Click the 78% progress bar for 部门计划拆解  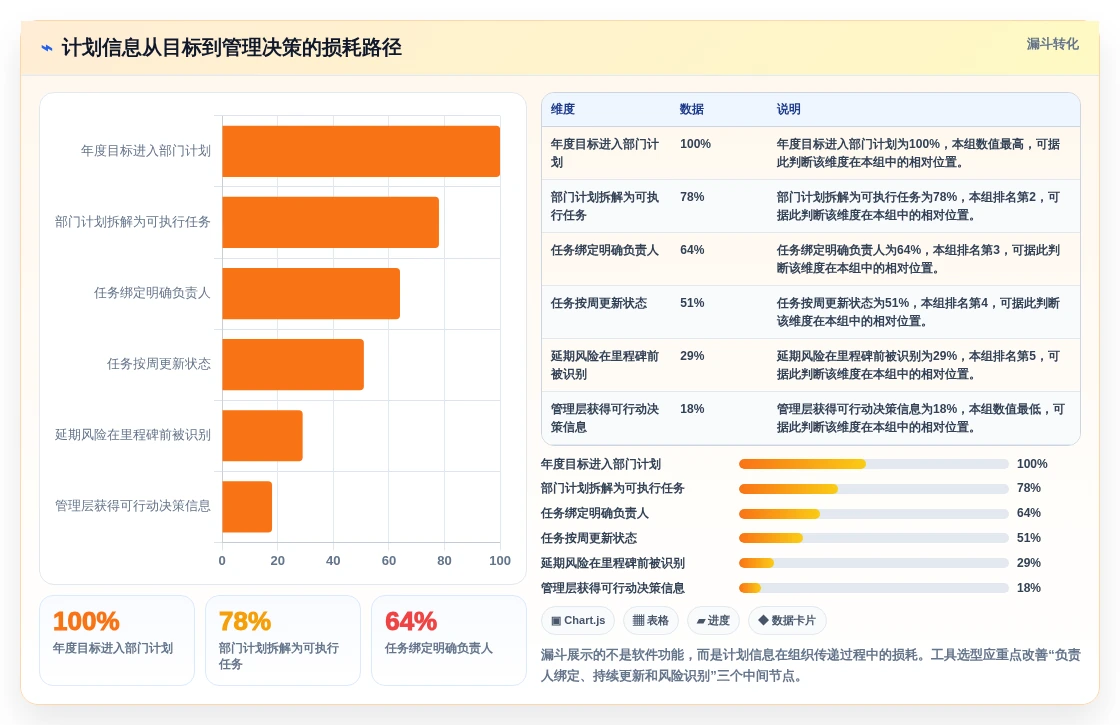pyautogui.click(x=874, y=489)
